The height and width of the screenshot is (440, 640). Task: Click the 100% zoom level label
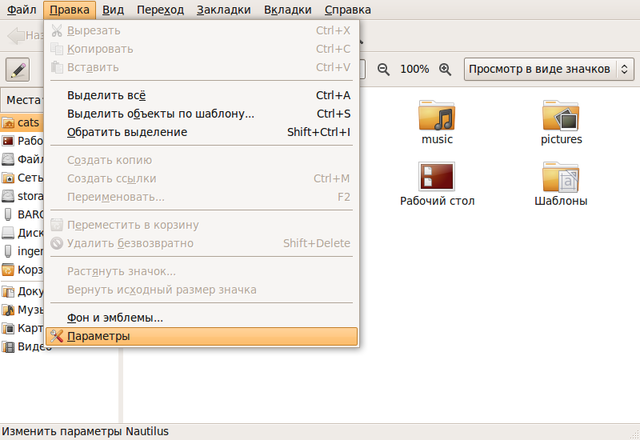414,69
